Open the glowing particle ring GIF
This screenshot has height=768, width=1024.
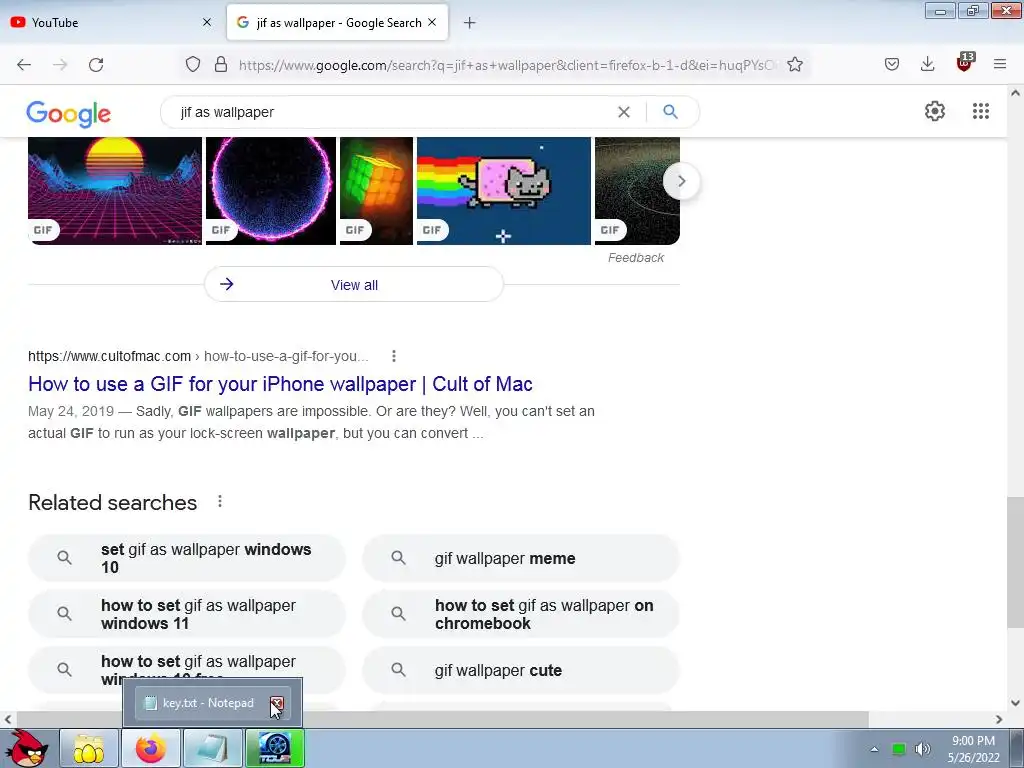pos(271,191)
